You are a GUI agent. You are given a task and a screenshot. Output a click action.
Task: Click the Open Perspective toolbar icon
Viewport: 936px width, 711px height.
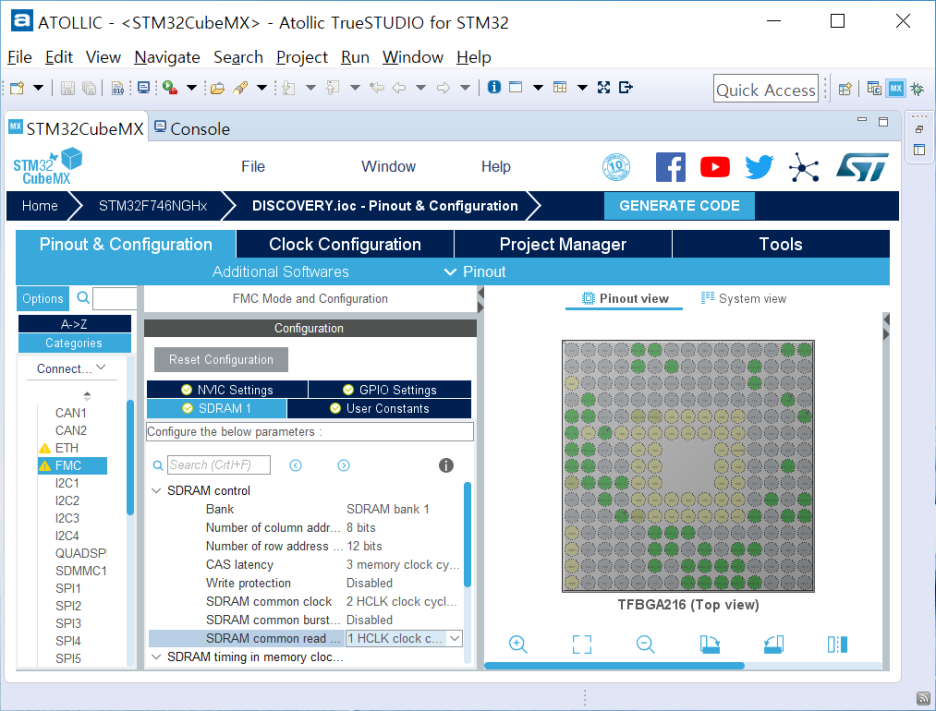pos(845,89)
